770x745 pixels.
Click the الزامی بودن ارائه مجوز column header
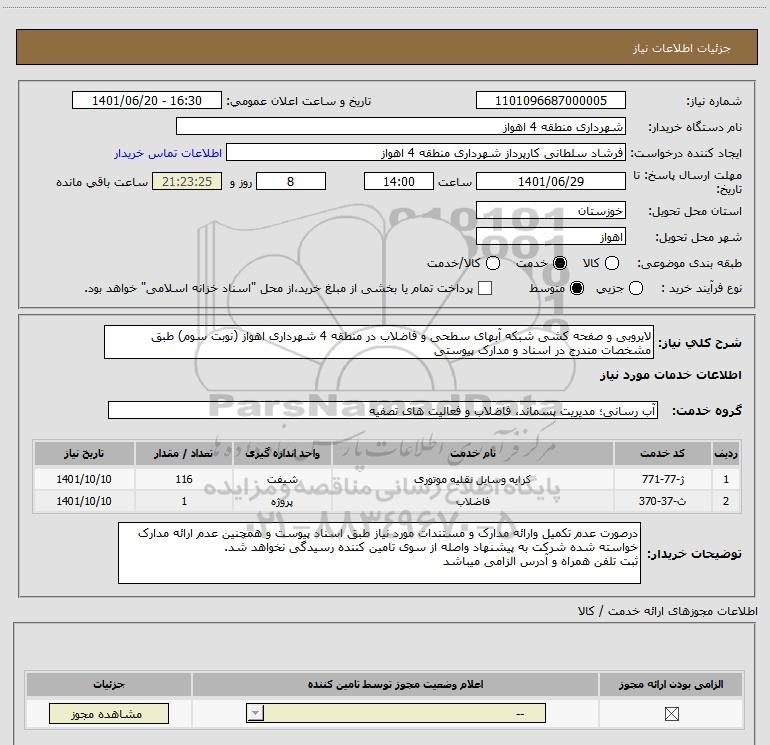[x=671, y=684]
